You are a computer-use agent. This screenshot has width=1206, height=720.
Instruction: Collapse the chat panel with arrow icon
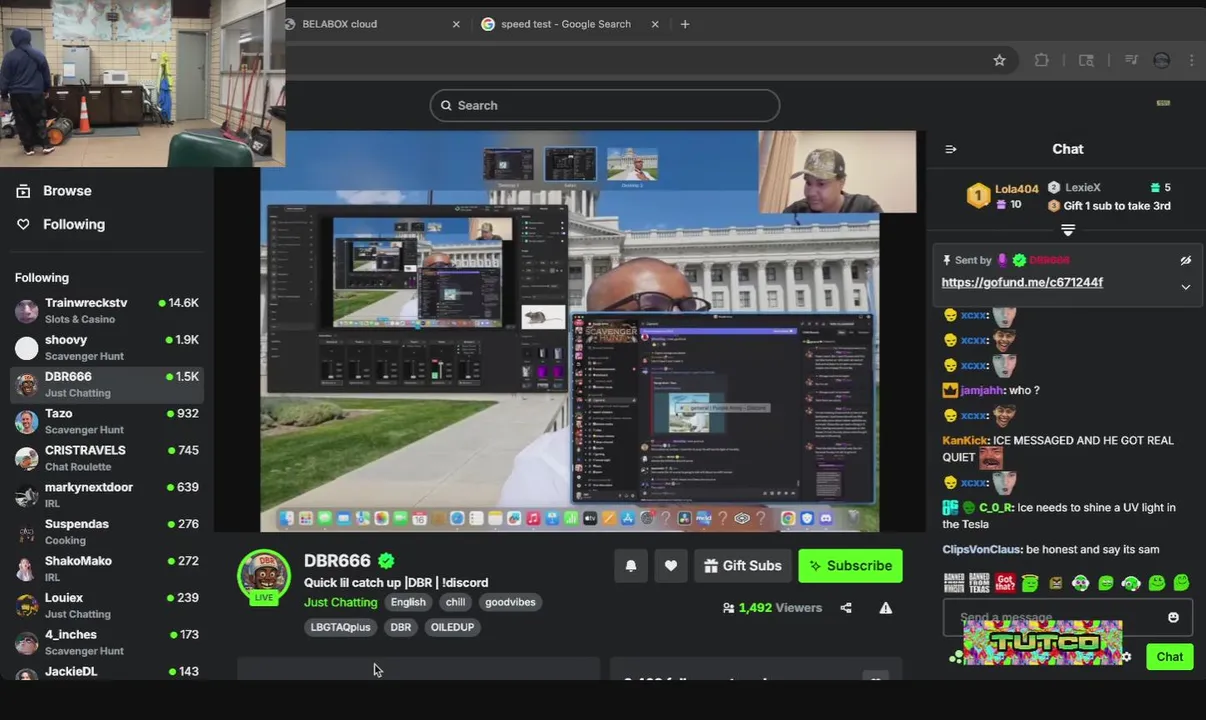[951, 149]
